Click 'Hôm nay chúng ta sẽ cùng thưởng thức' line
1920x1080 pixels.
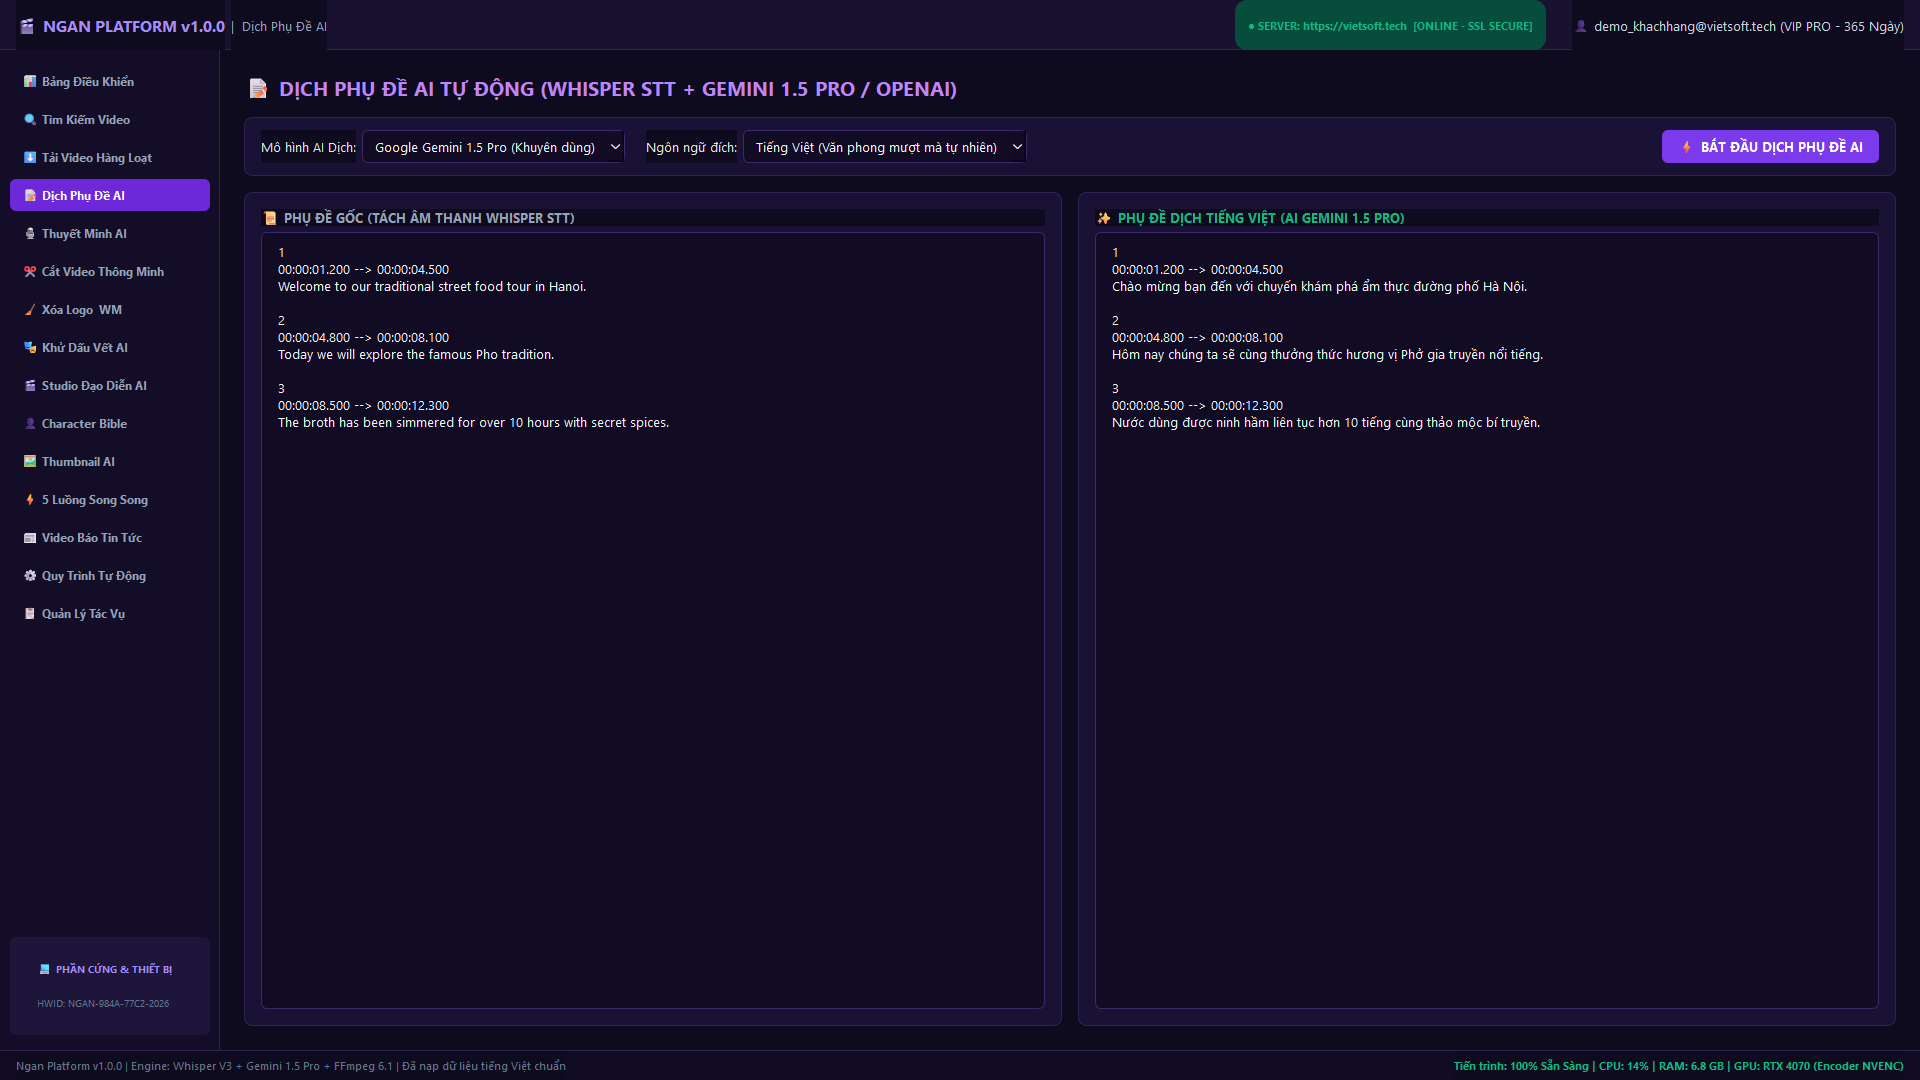click(x=1327, y=355)
